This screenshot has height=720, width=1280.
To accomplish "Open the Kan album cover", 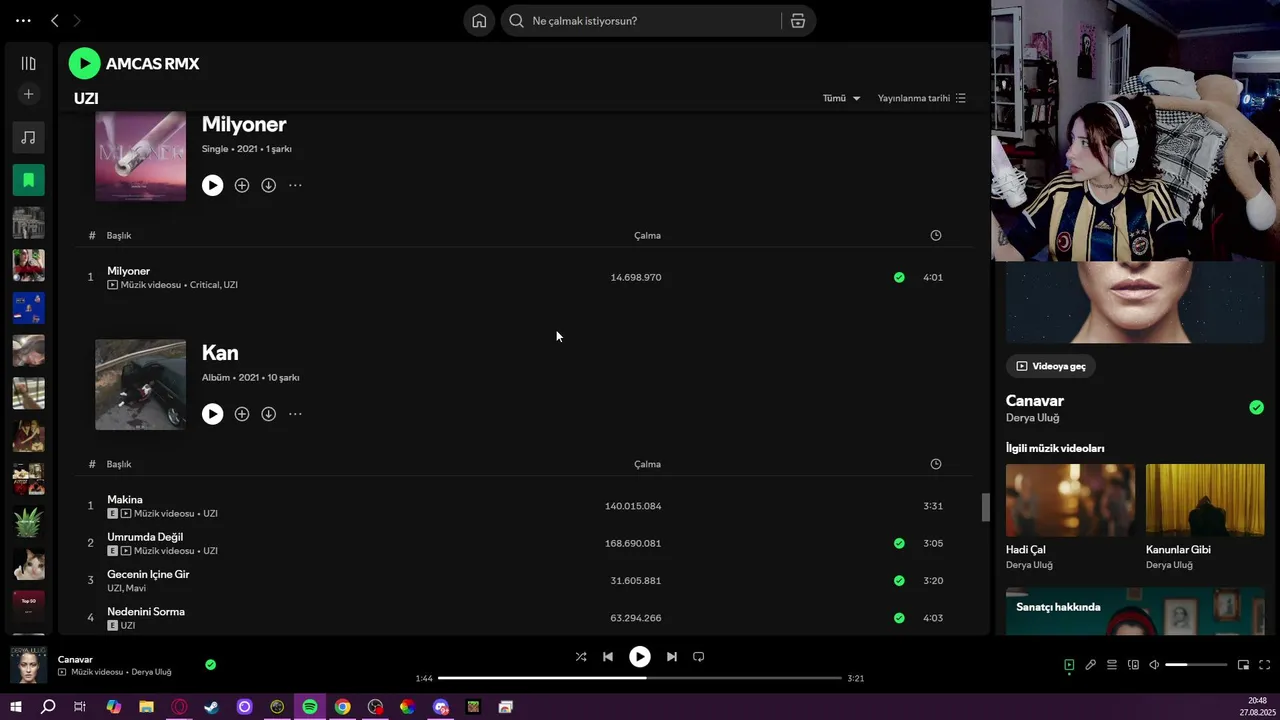I will tap(140, 385).
